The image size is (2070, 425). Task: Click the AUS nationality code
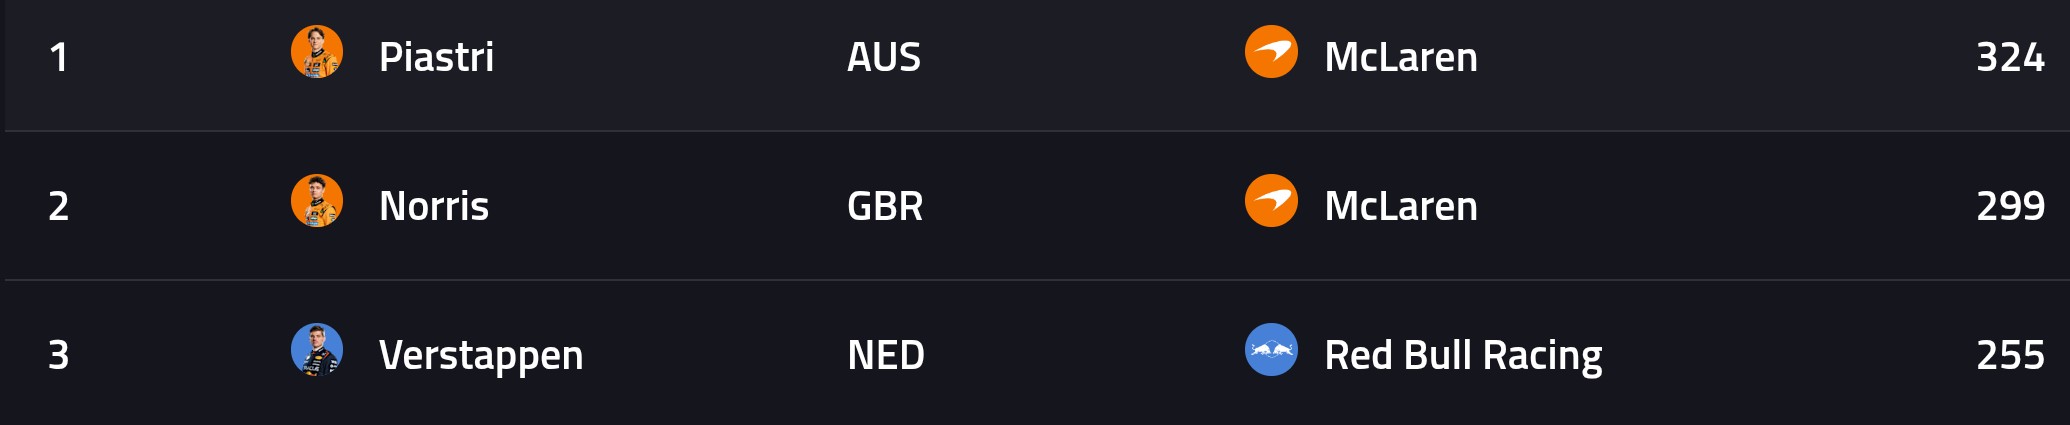click(x=884, y=57)
